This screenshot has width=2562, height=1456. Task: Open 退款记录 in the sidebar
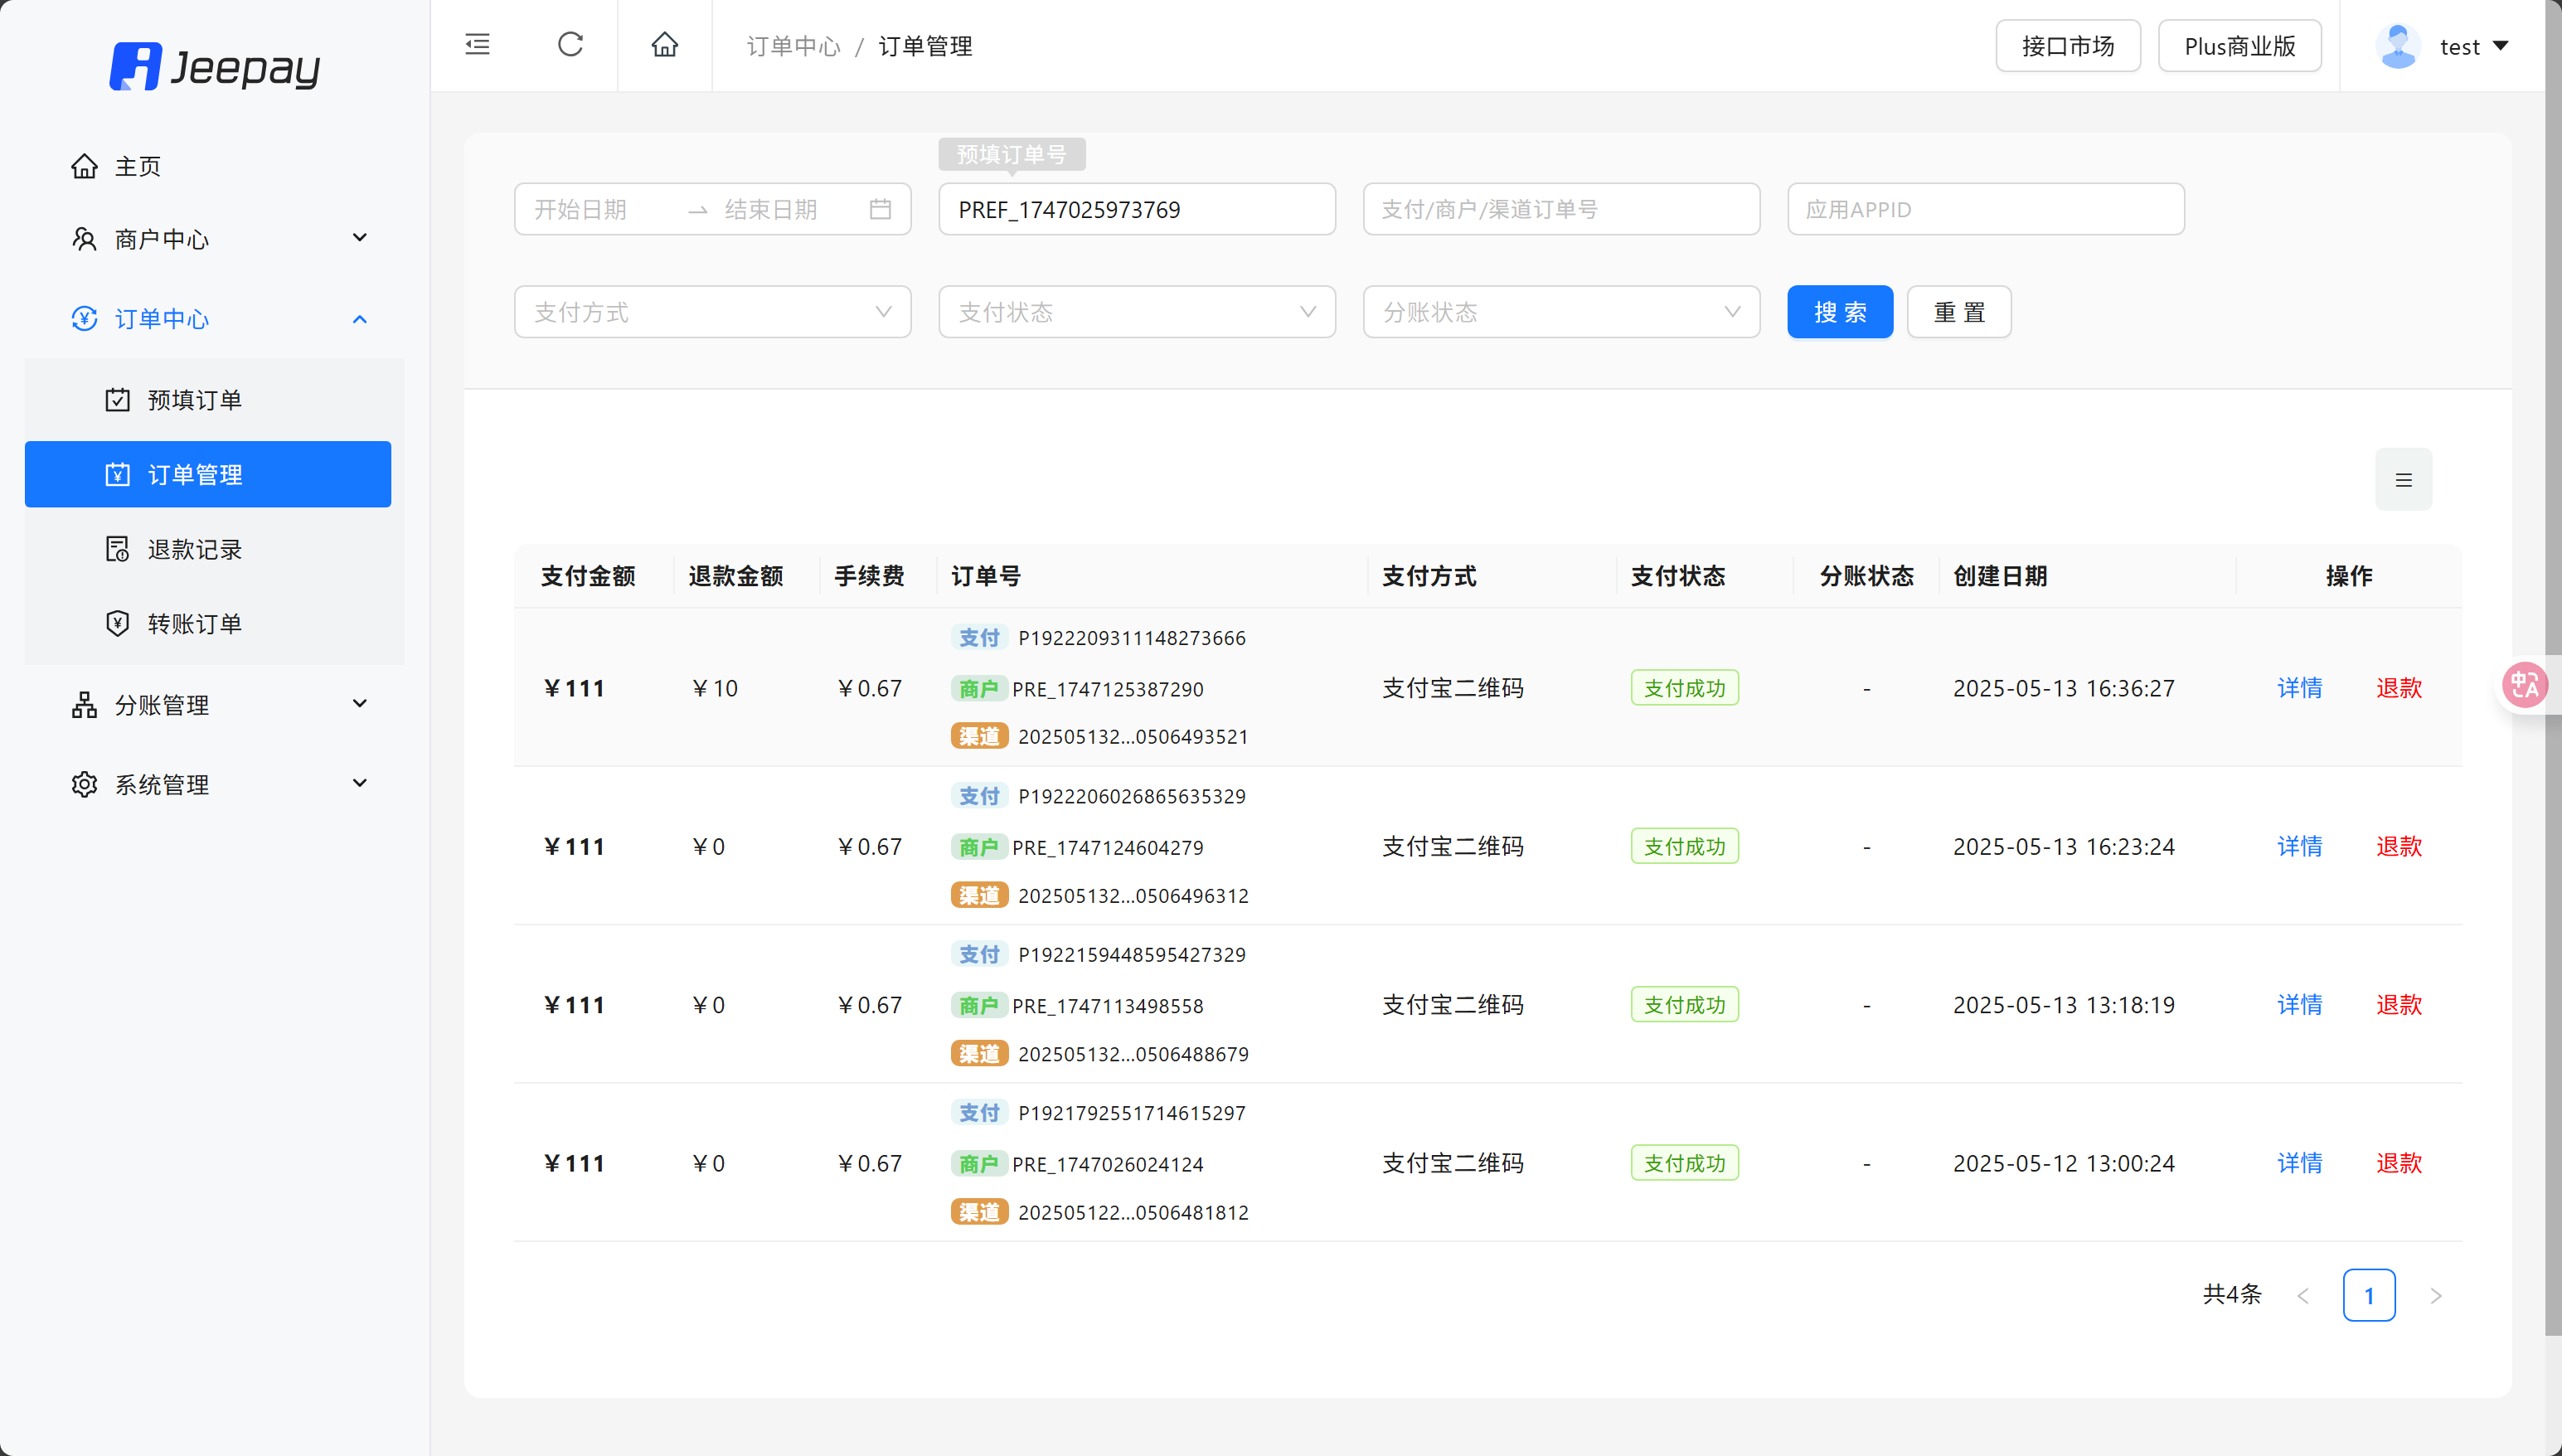(195, 549)
